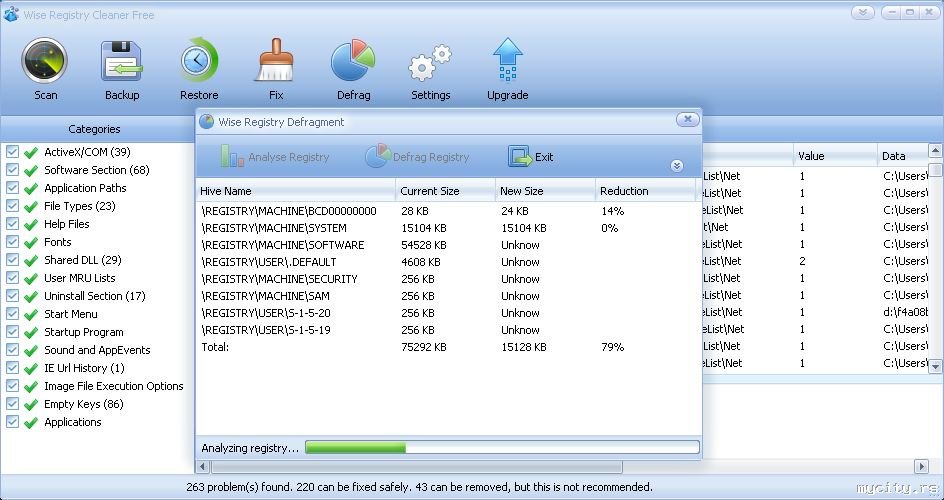944x500 pixels.
Task: Click the green checkmark icon beside ActiveX/COM
Action: tap(31, 153)
